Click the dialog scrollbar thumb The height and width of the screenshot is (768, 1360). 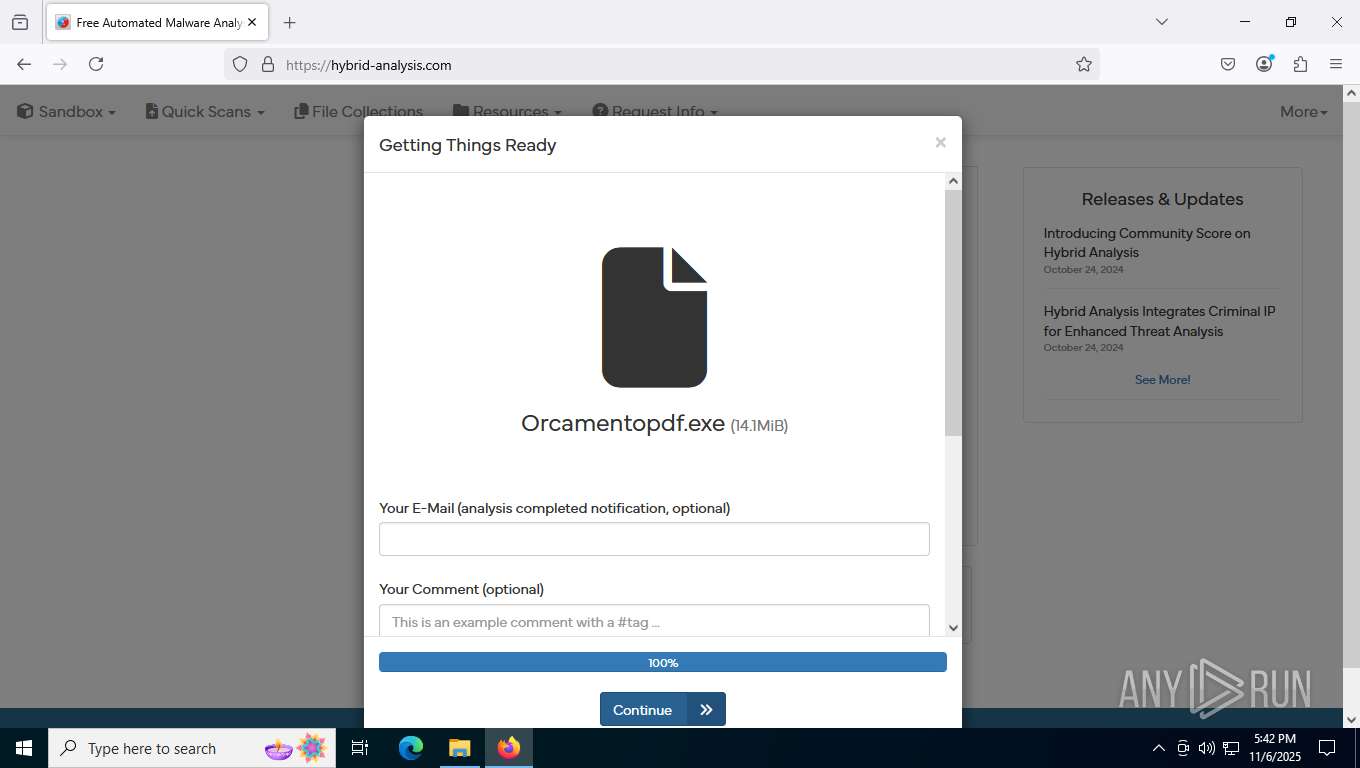(x=953, y=312)
